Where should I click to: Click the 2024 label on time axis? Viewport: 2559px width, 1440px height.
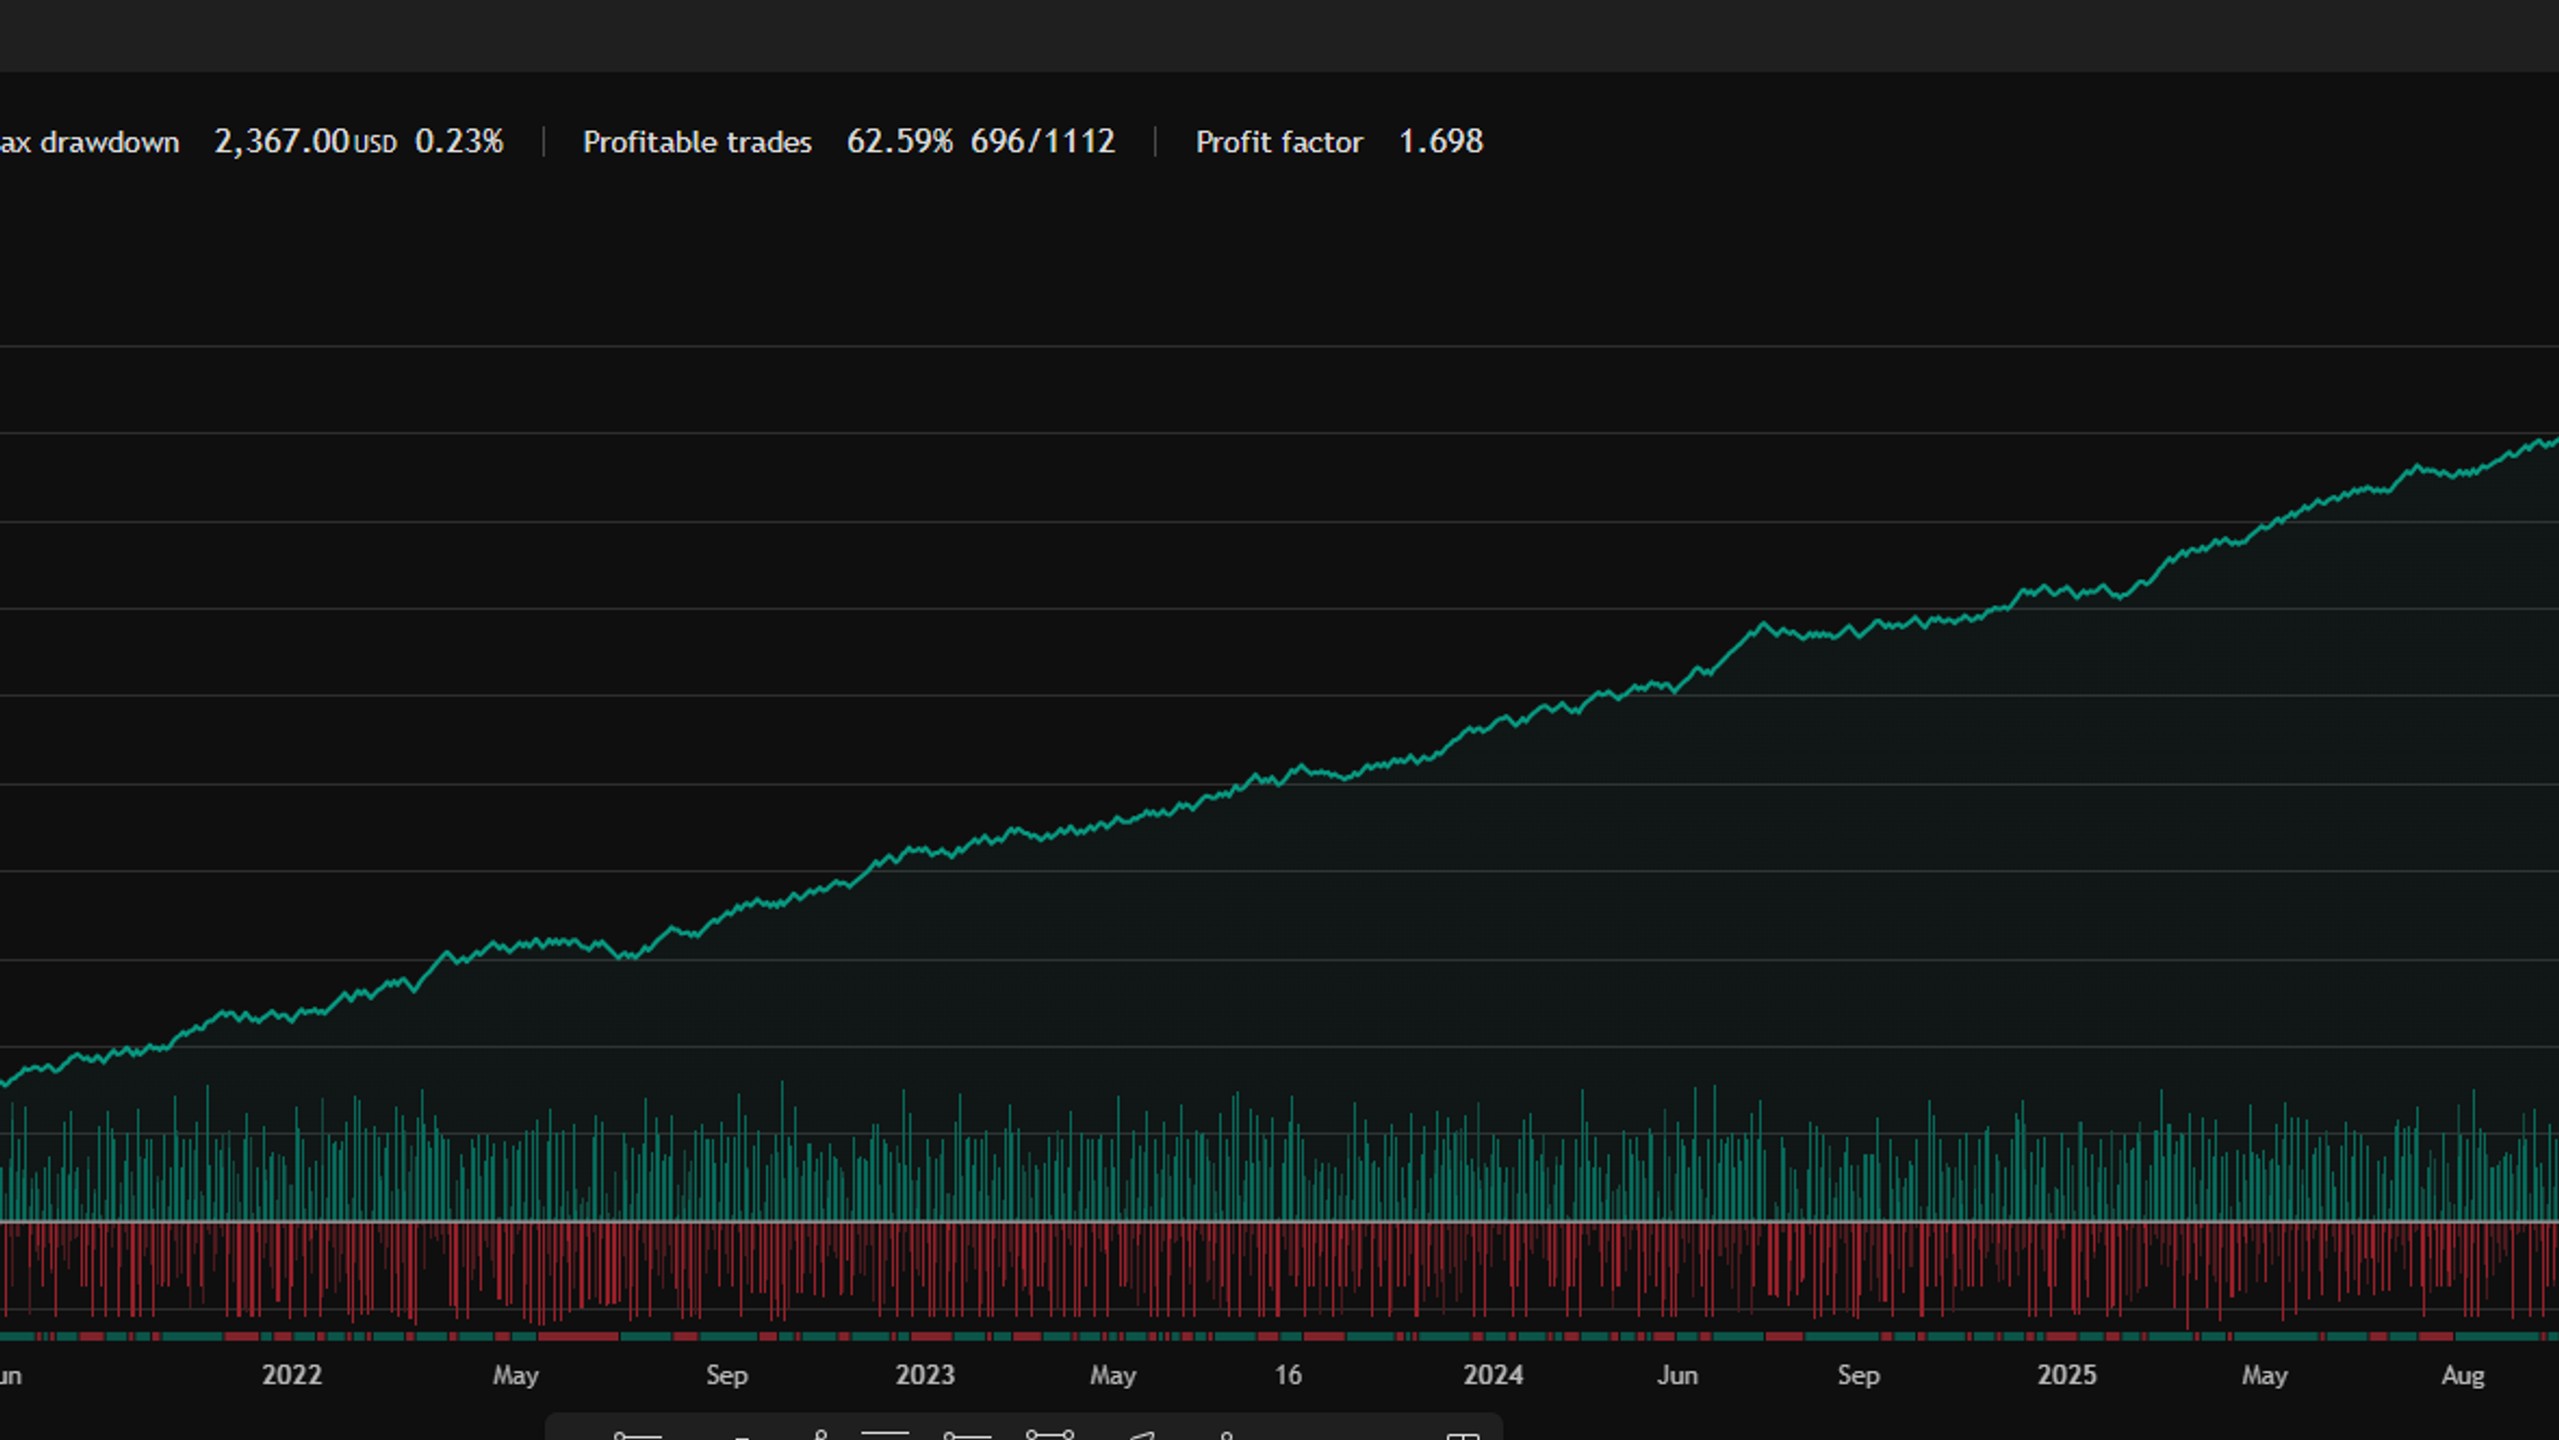(1493, 1375)
